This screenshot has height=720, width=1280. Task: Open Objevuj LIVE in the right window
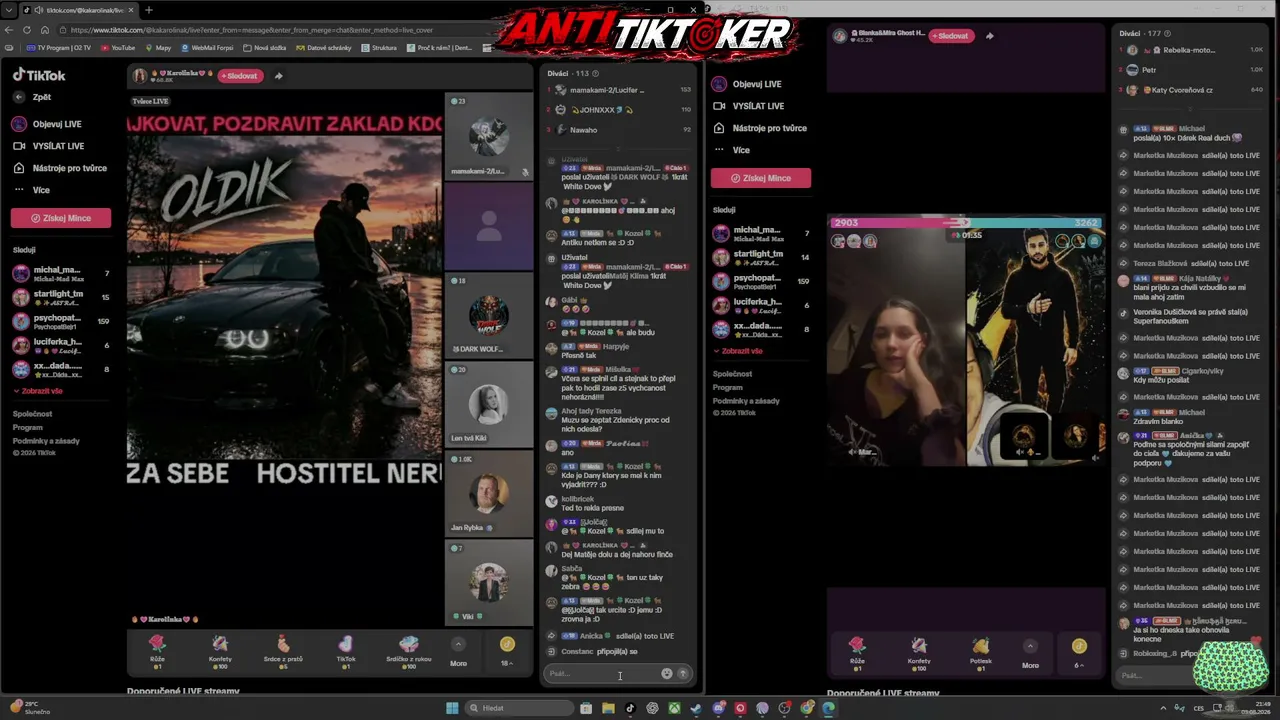[x=747, y=84]
